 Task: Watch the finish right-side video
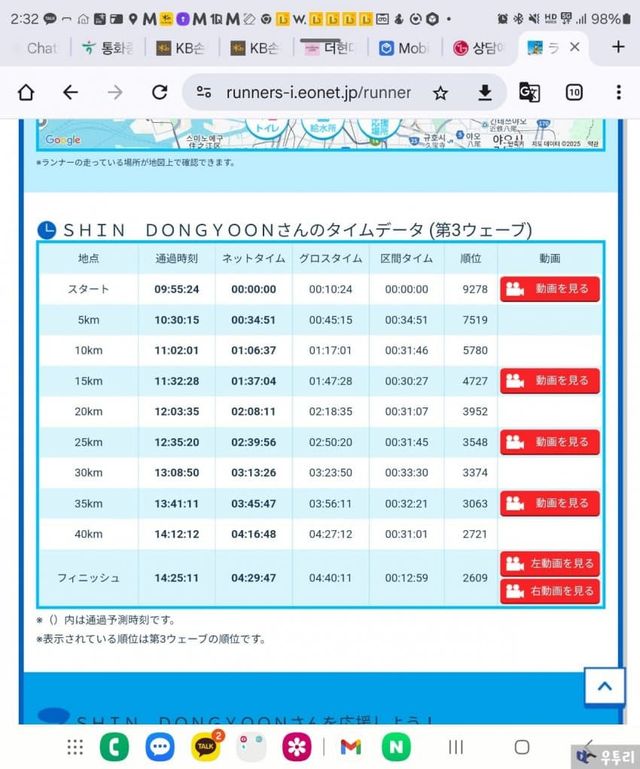coord(550,591)
